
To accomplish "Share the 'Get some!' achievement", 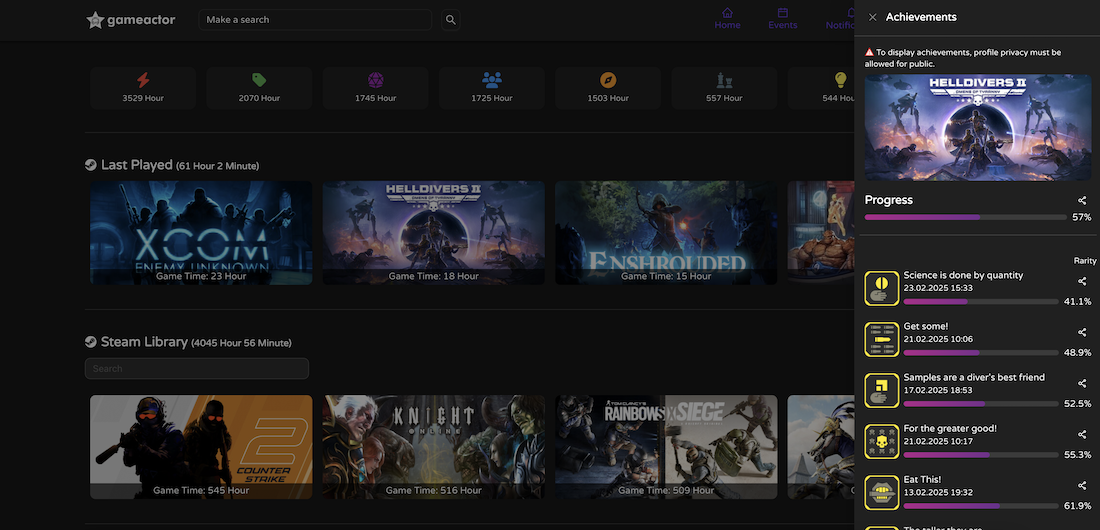I will [1082, 332].
